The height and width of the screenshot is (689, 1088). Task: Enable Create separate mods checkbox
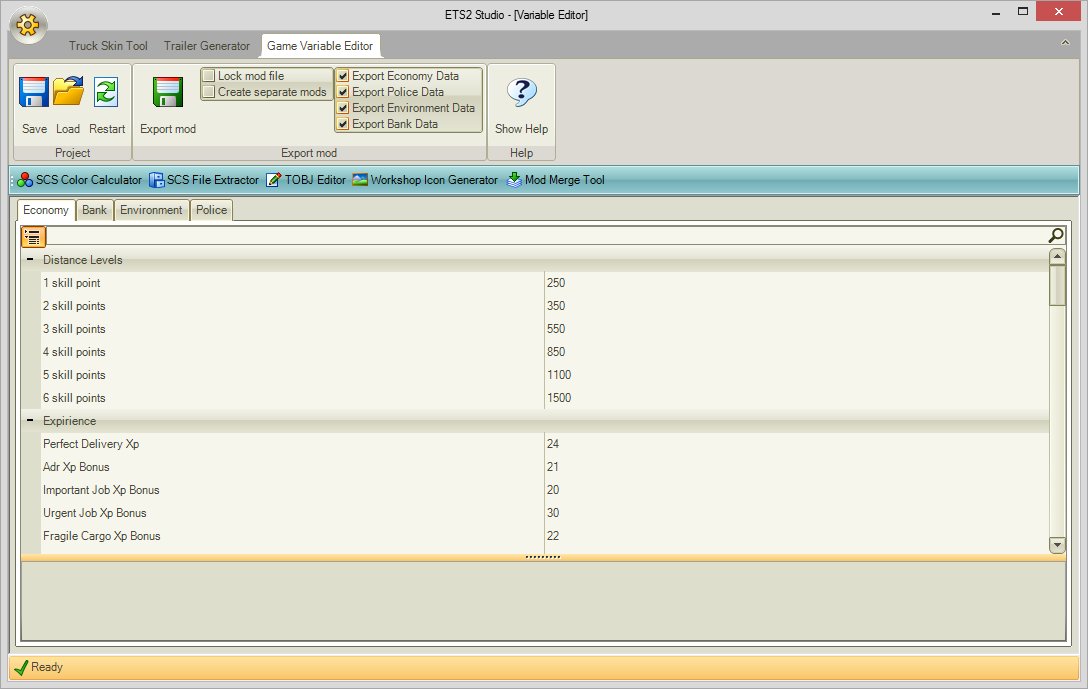pos(209,92)
